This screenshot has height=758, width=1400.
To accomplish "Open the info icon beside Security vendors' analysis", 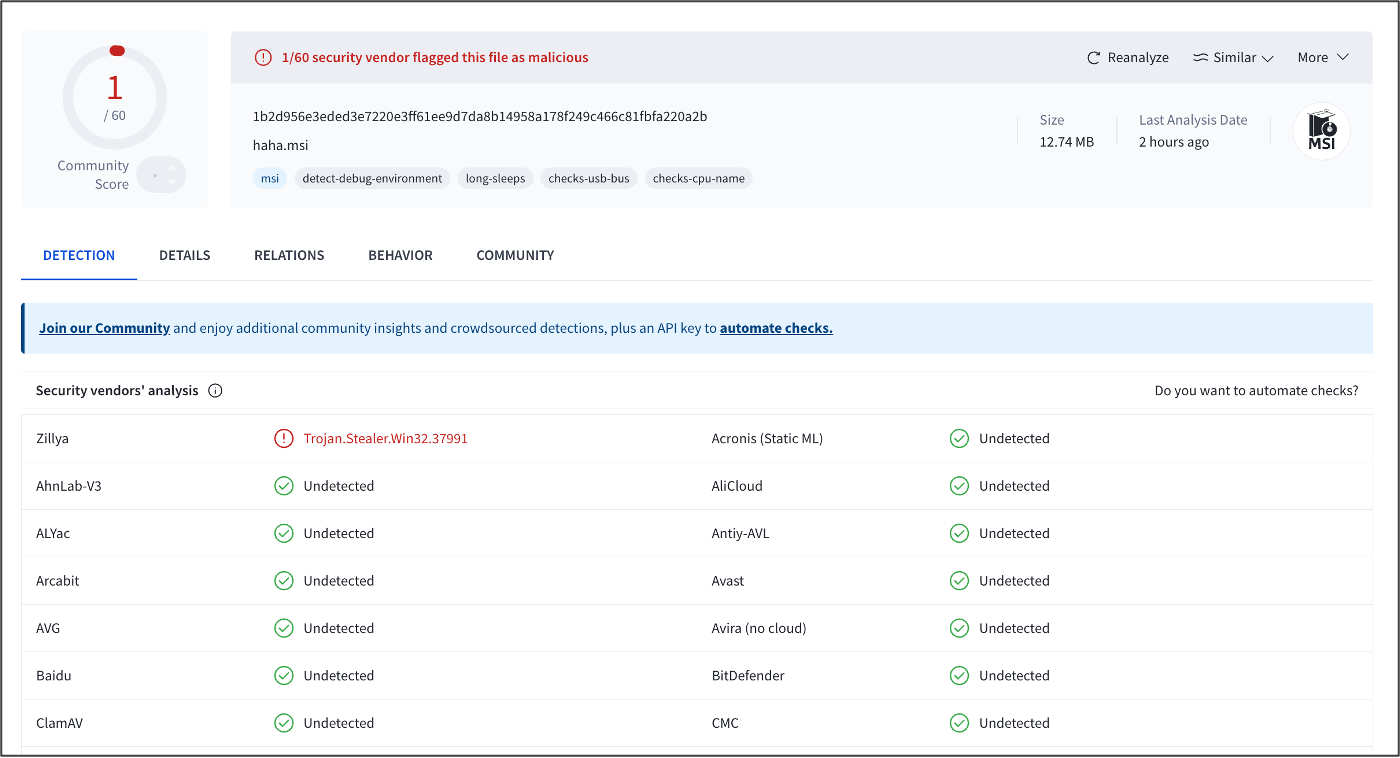I will (x=215, y=390).
